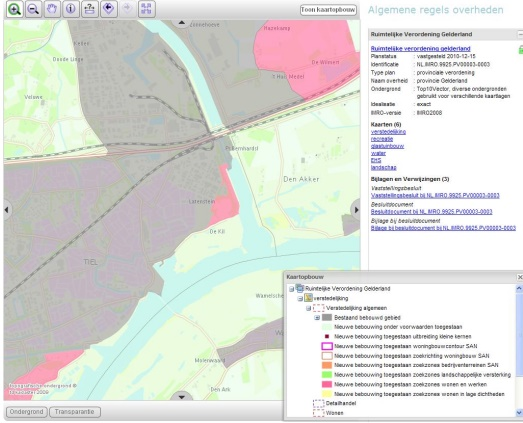Collapse the Ruimtelijke Verordening Gelderland tree node
The image size is (523, 423).
tap(292, 289)
